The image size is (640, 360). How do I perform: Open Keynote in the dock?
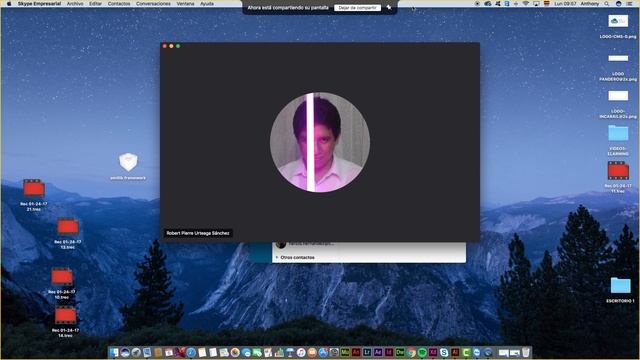[289, 352]
